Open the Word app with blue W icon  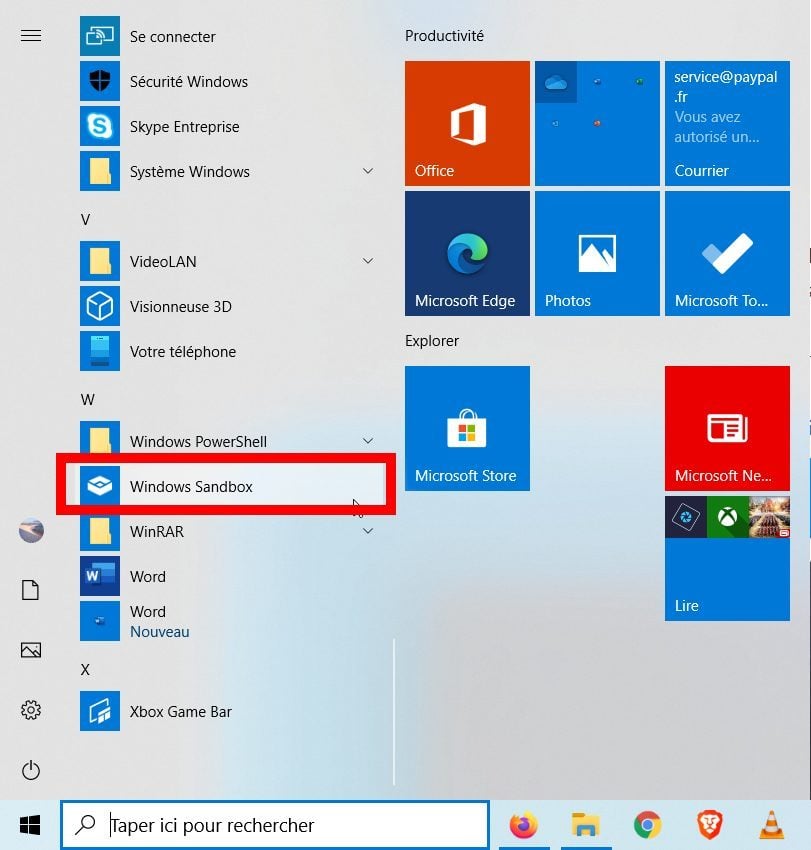point(100,576)
